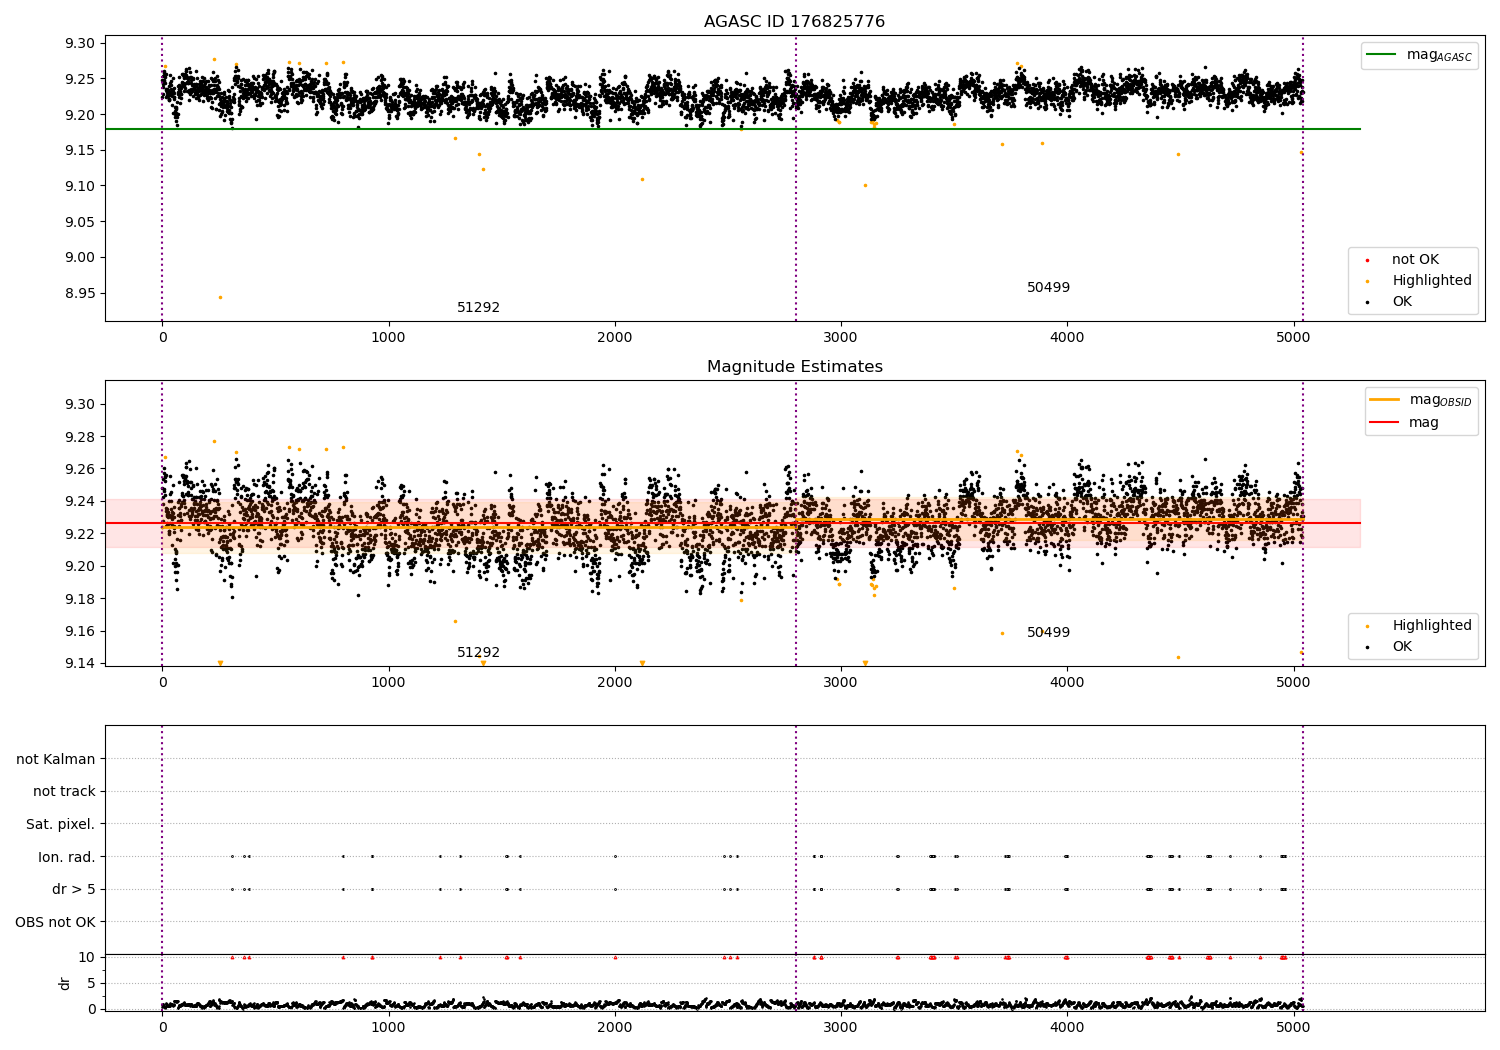
Task: Click x tick 4000 under AGASC ID plot
Action: pyautogui.click(x=1067, y=337)
